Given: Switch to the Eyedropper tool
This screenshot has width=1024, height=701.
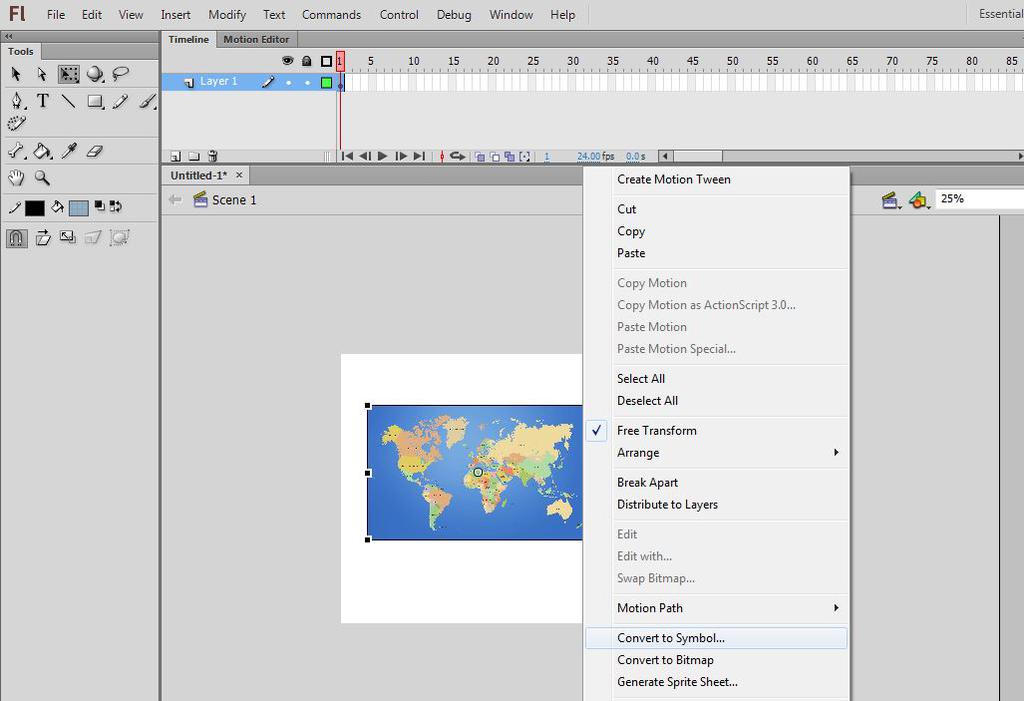Looking at the screenshot, I should coord(68,150).
